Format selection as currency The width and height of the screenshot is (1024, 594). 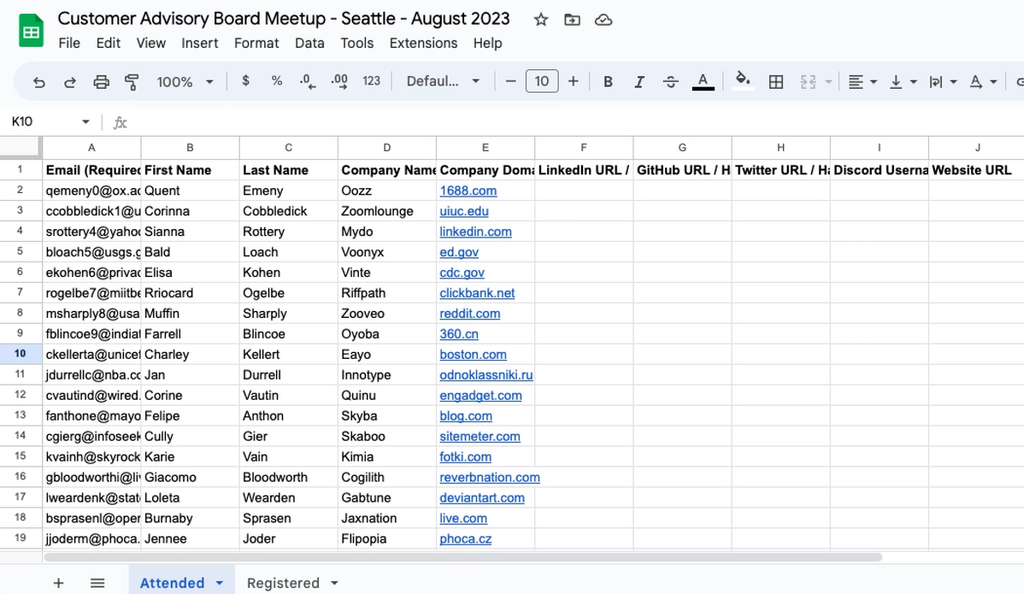246,82
